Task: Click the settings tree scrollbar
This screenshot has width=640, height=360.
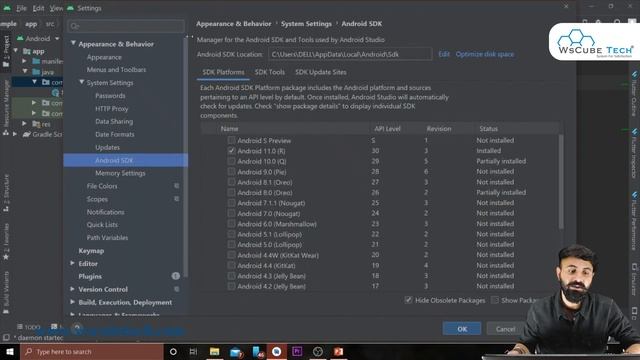Action: (186, 157)
